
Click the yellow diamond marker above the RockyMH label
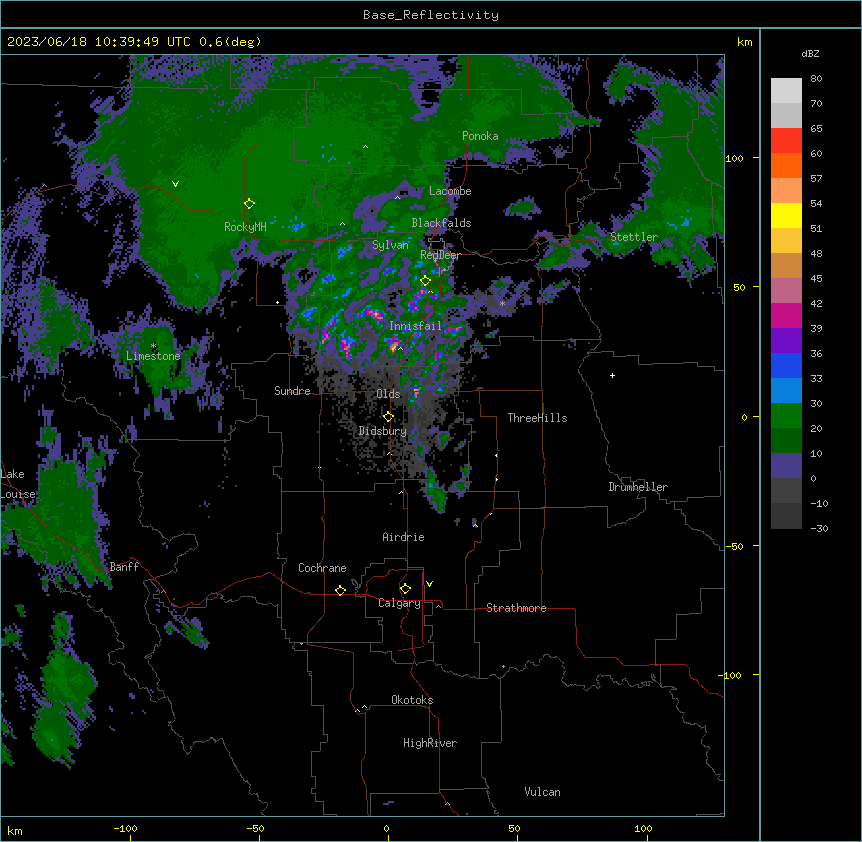coord(249,204)
